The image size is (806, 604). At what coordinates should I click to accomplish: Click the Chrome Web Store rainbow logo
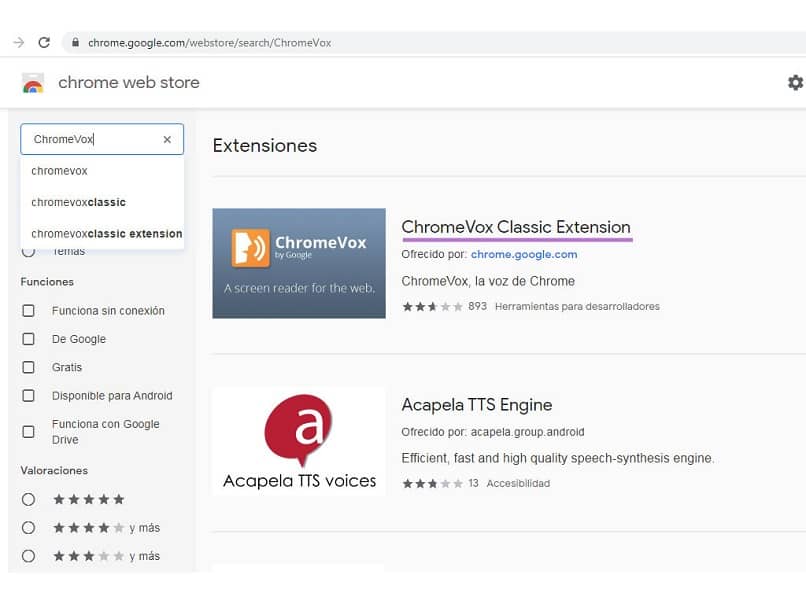pos(33,83)
